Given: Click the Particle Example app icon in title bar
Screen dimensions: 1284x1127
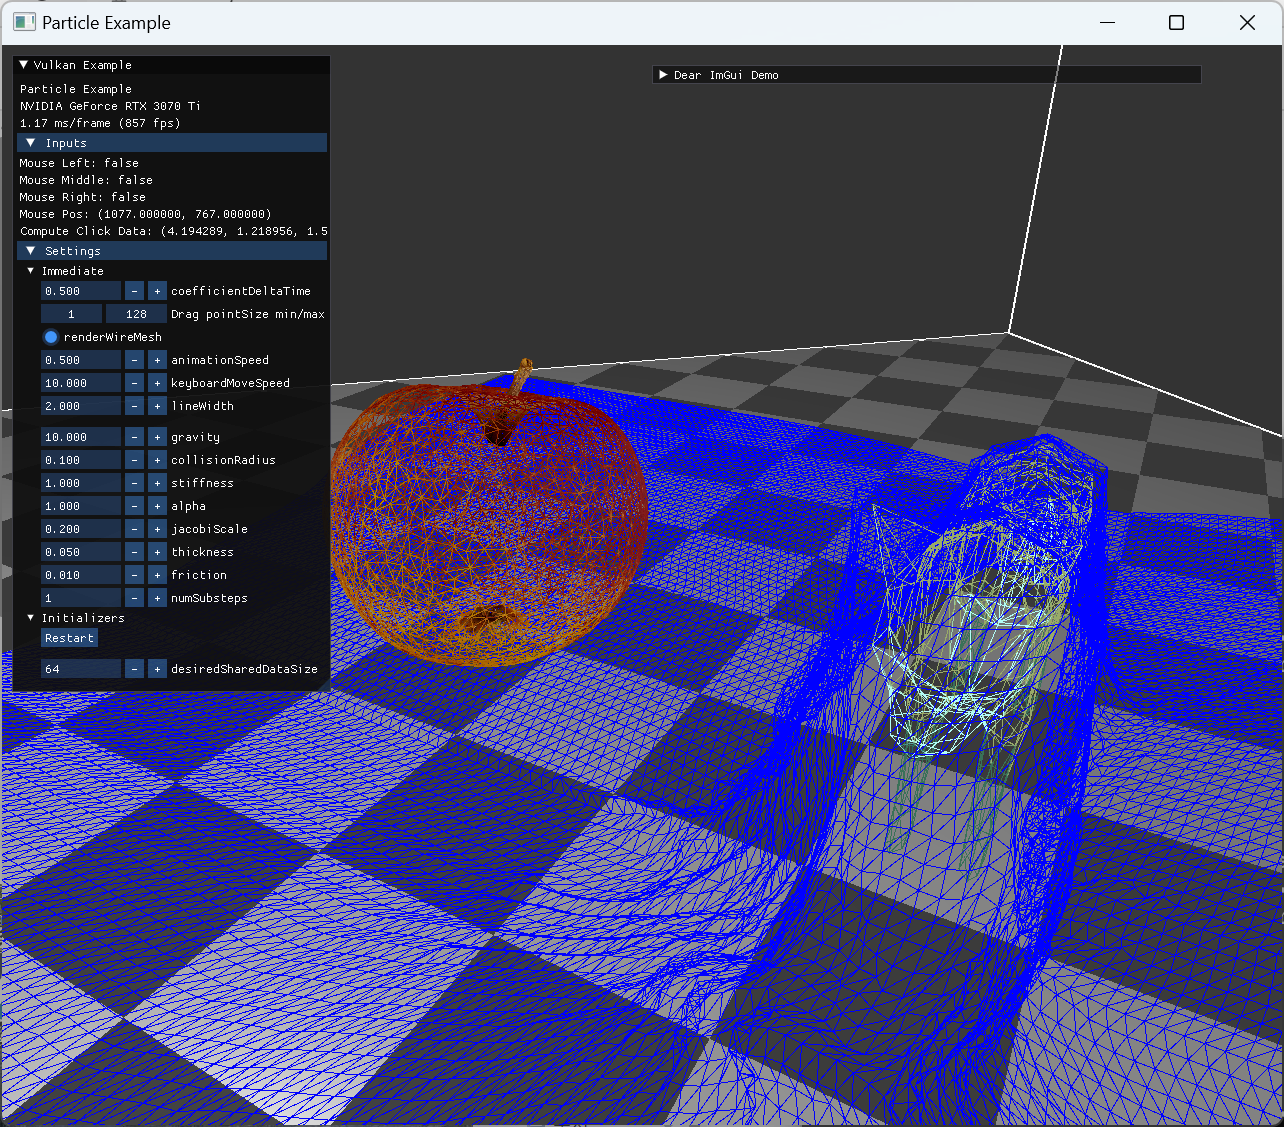Looking at the screenshot, I should click(24, 22).
